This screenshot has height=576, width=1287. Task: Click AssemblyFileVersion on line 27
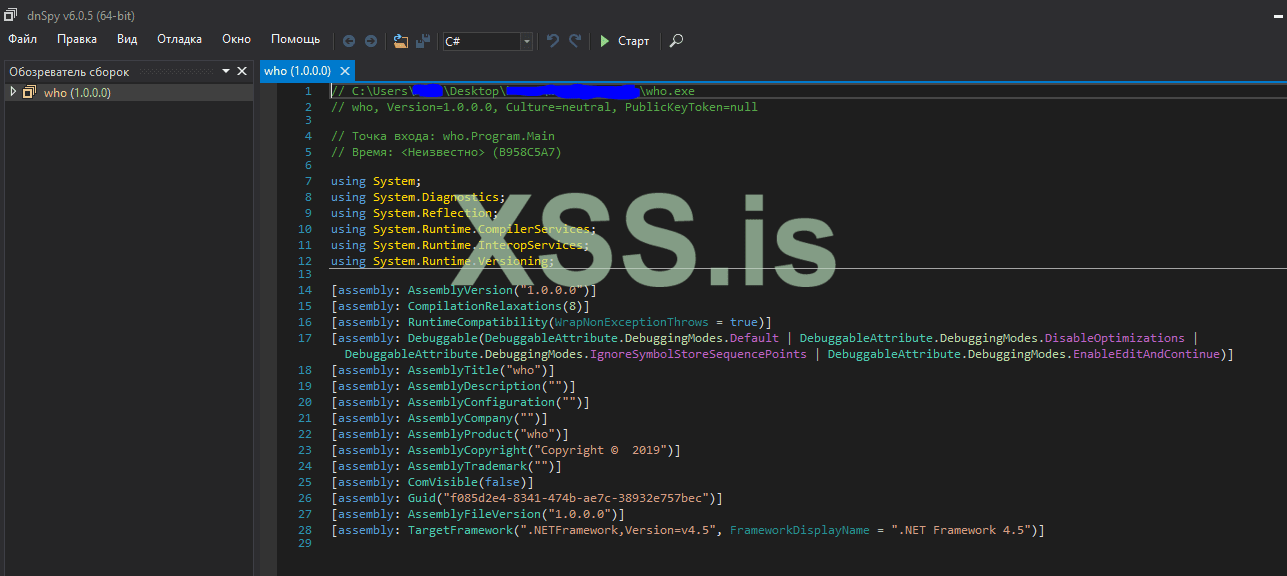click(474, 514)
